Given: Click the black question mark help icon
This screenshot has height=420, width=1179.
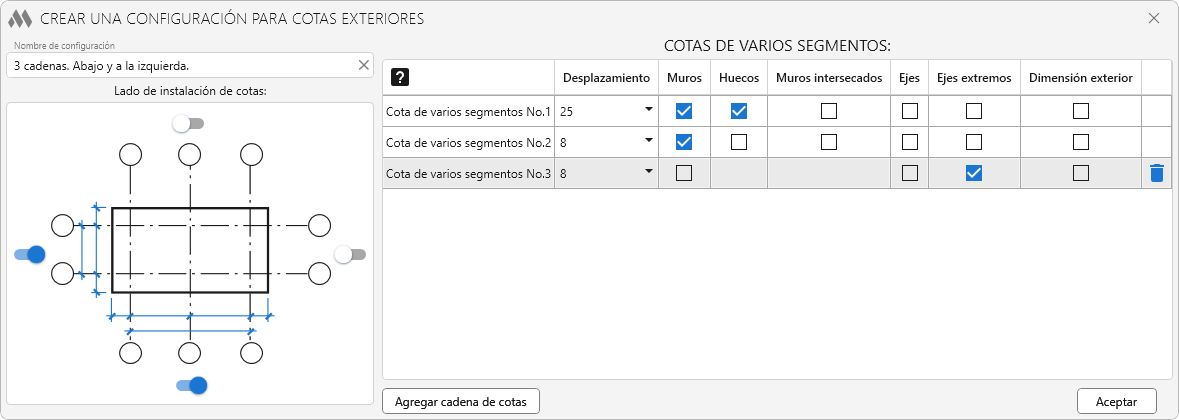Looking at the screenshot, I should pos(399,77).
